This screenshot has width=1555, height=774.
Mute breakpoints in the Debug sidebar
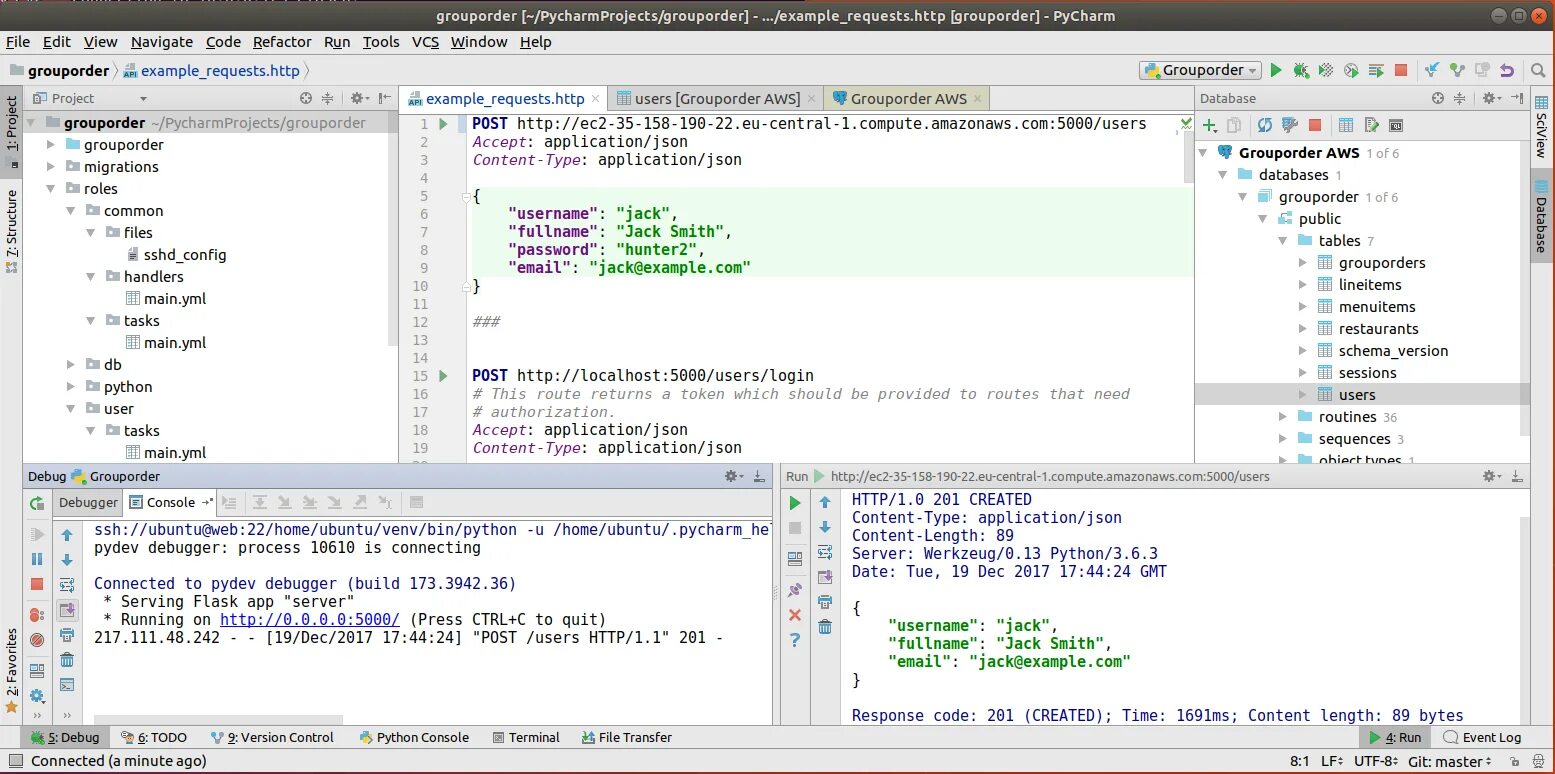(37, 640)
